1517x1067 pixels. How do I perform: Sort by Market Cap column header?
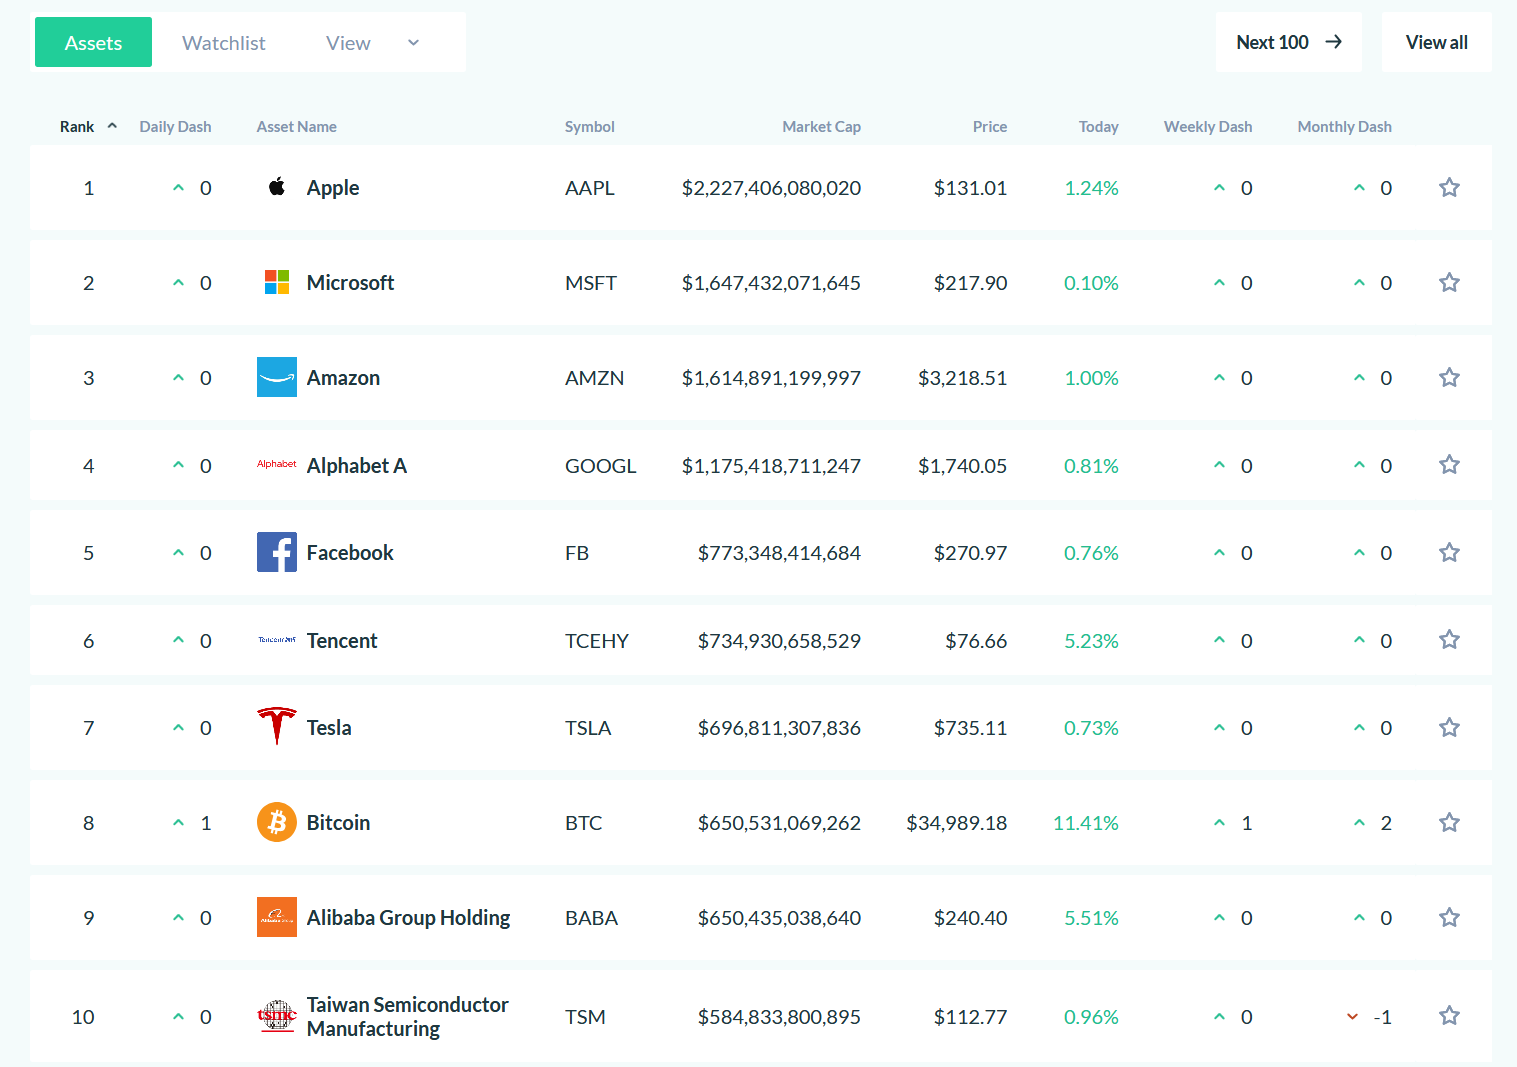821,127
